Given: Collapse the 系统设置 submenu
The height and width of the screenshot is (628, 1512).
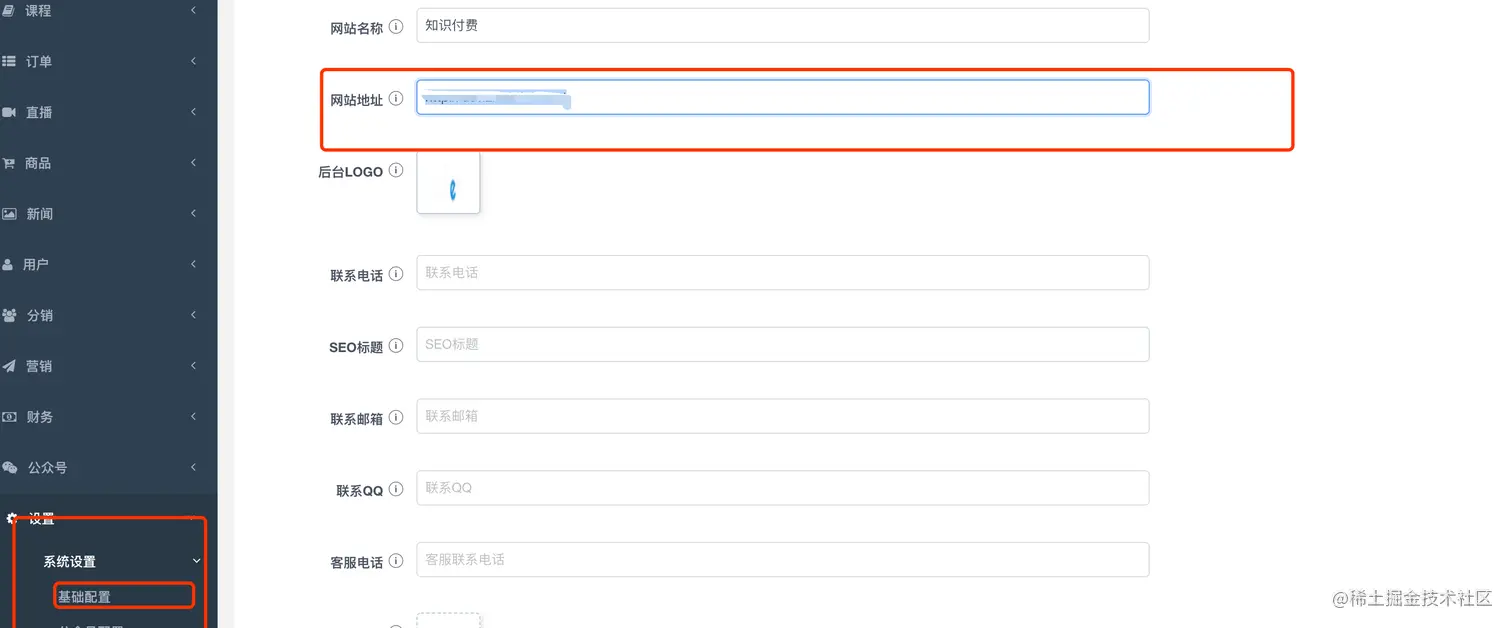Looking at the screenshot, I should [x=196, y=562].
